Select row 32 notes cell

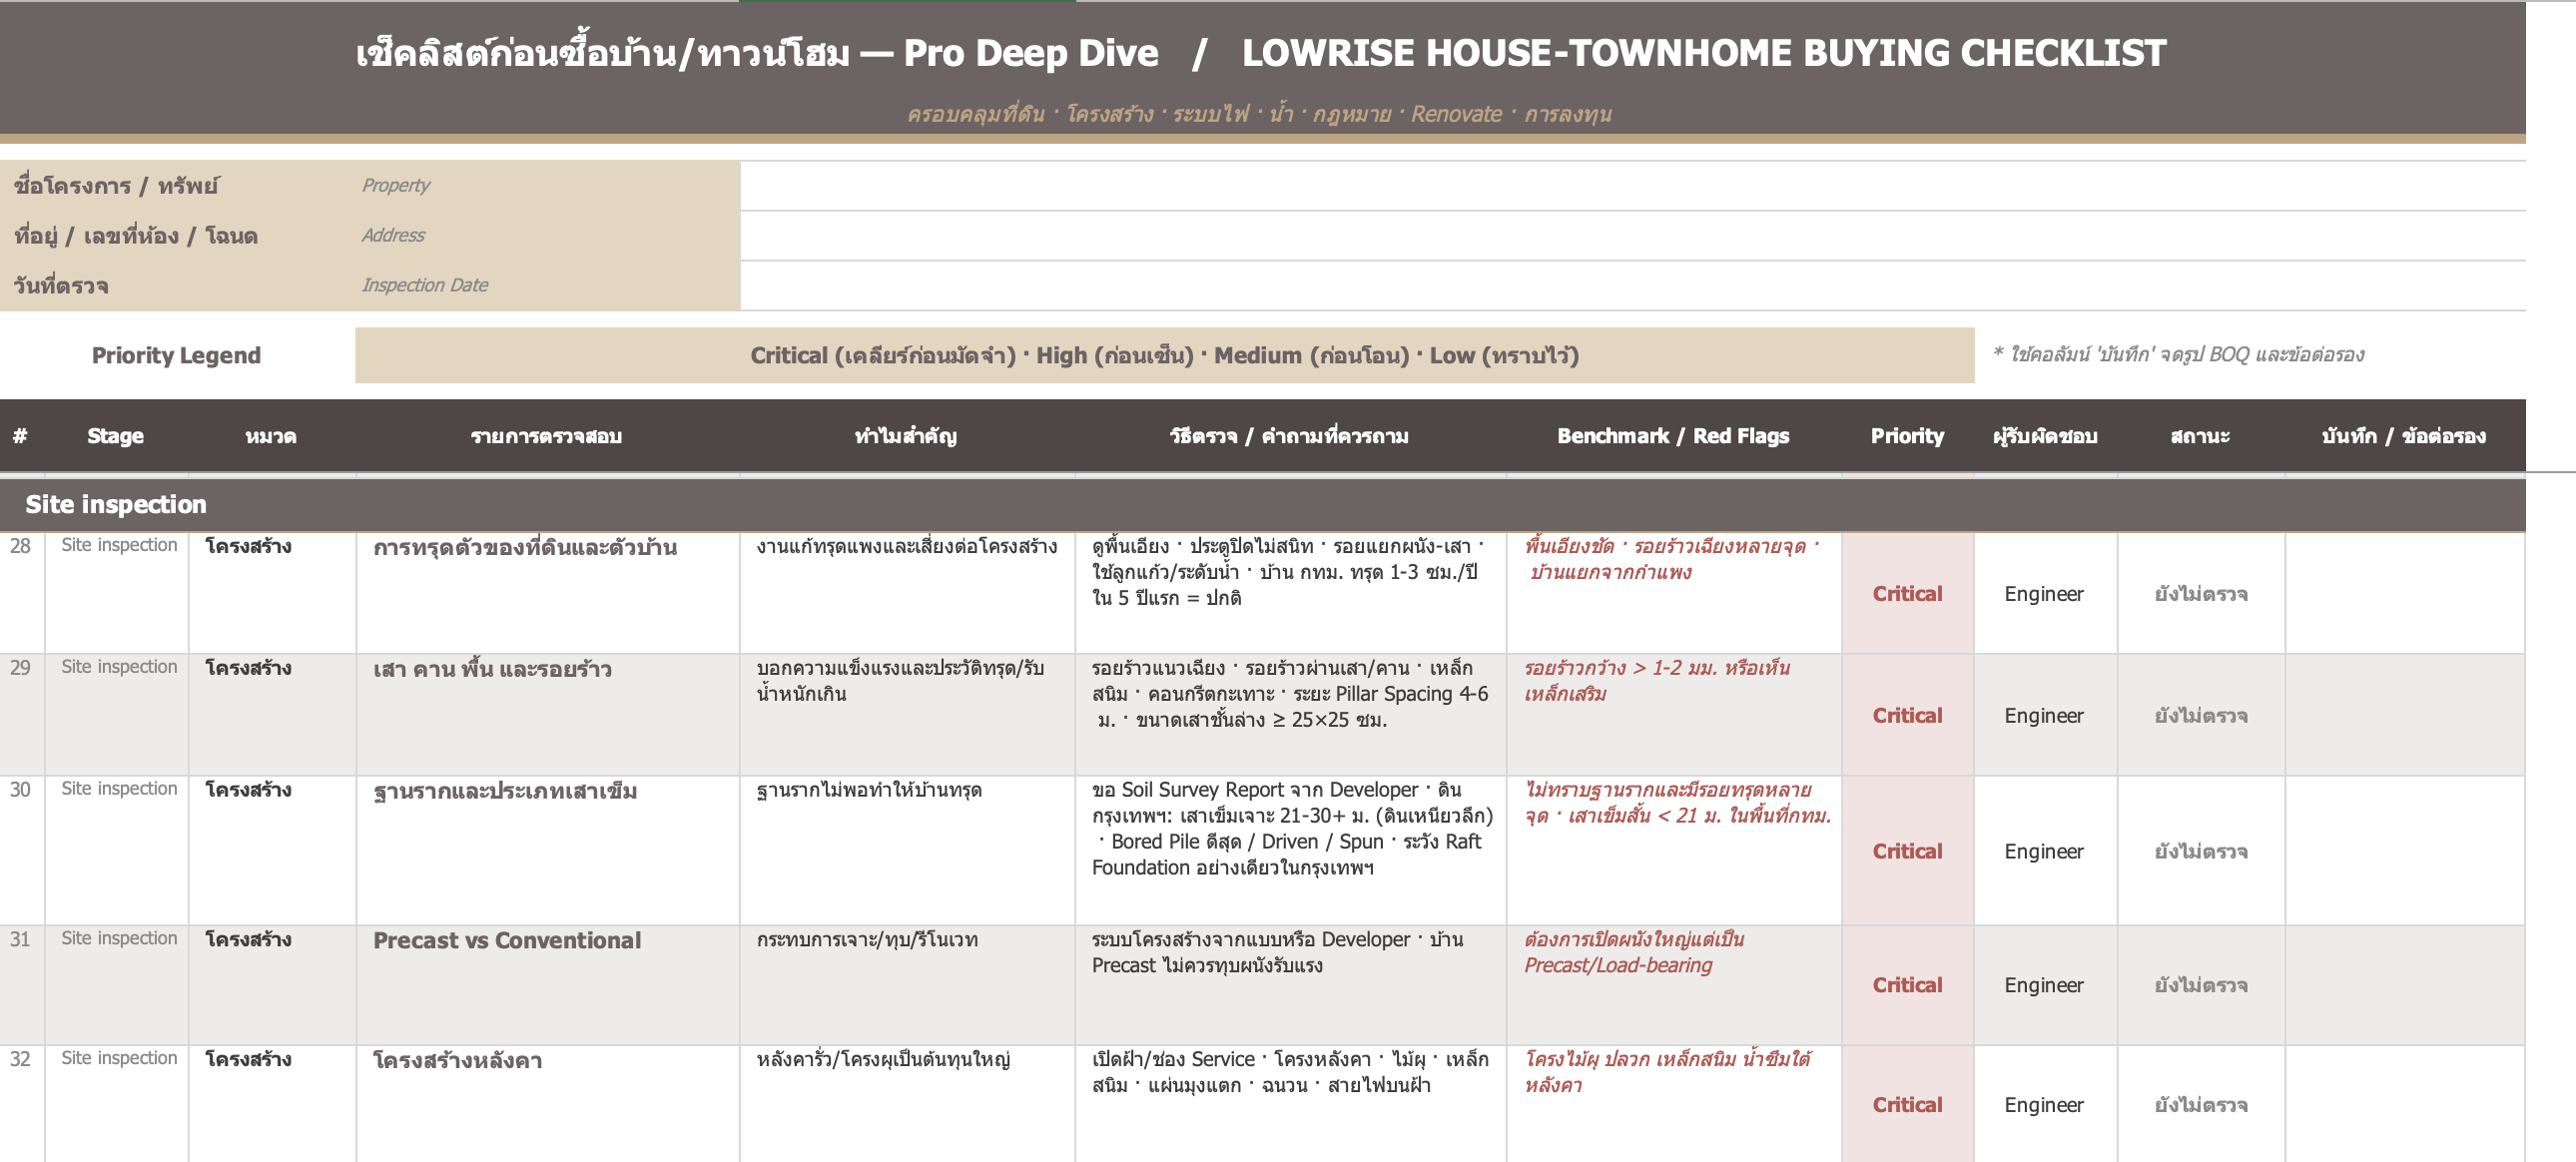click(x=2404, y=1105)
